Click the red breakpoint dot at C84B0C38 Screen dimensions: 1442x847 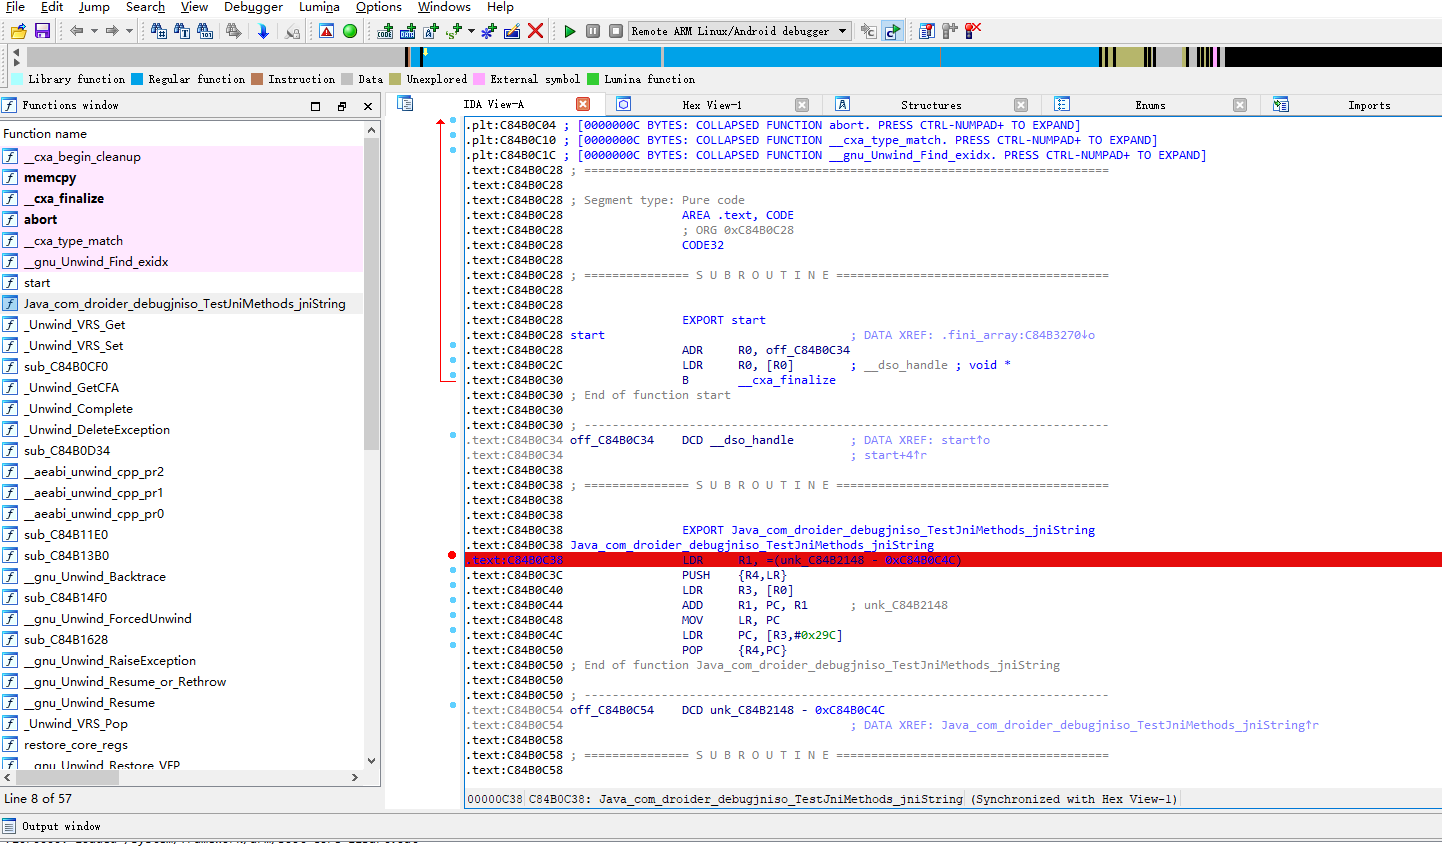(x=452, y=556)
